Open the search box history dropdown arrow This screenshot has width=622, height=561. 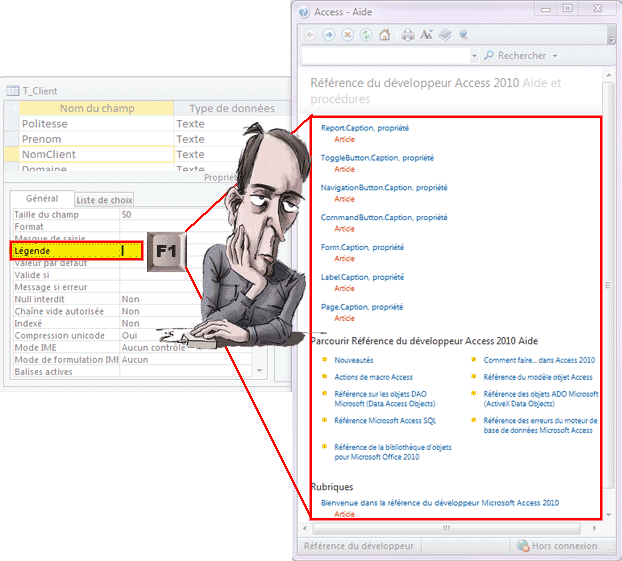(474, 56)
